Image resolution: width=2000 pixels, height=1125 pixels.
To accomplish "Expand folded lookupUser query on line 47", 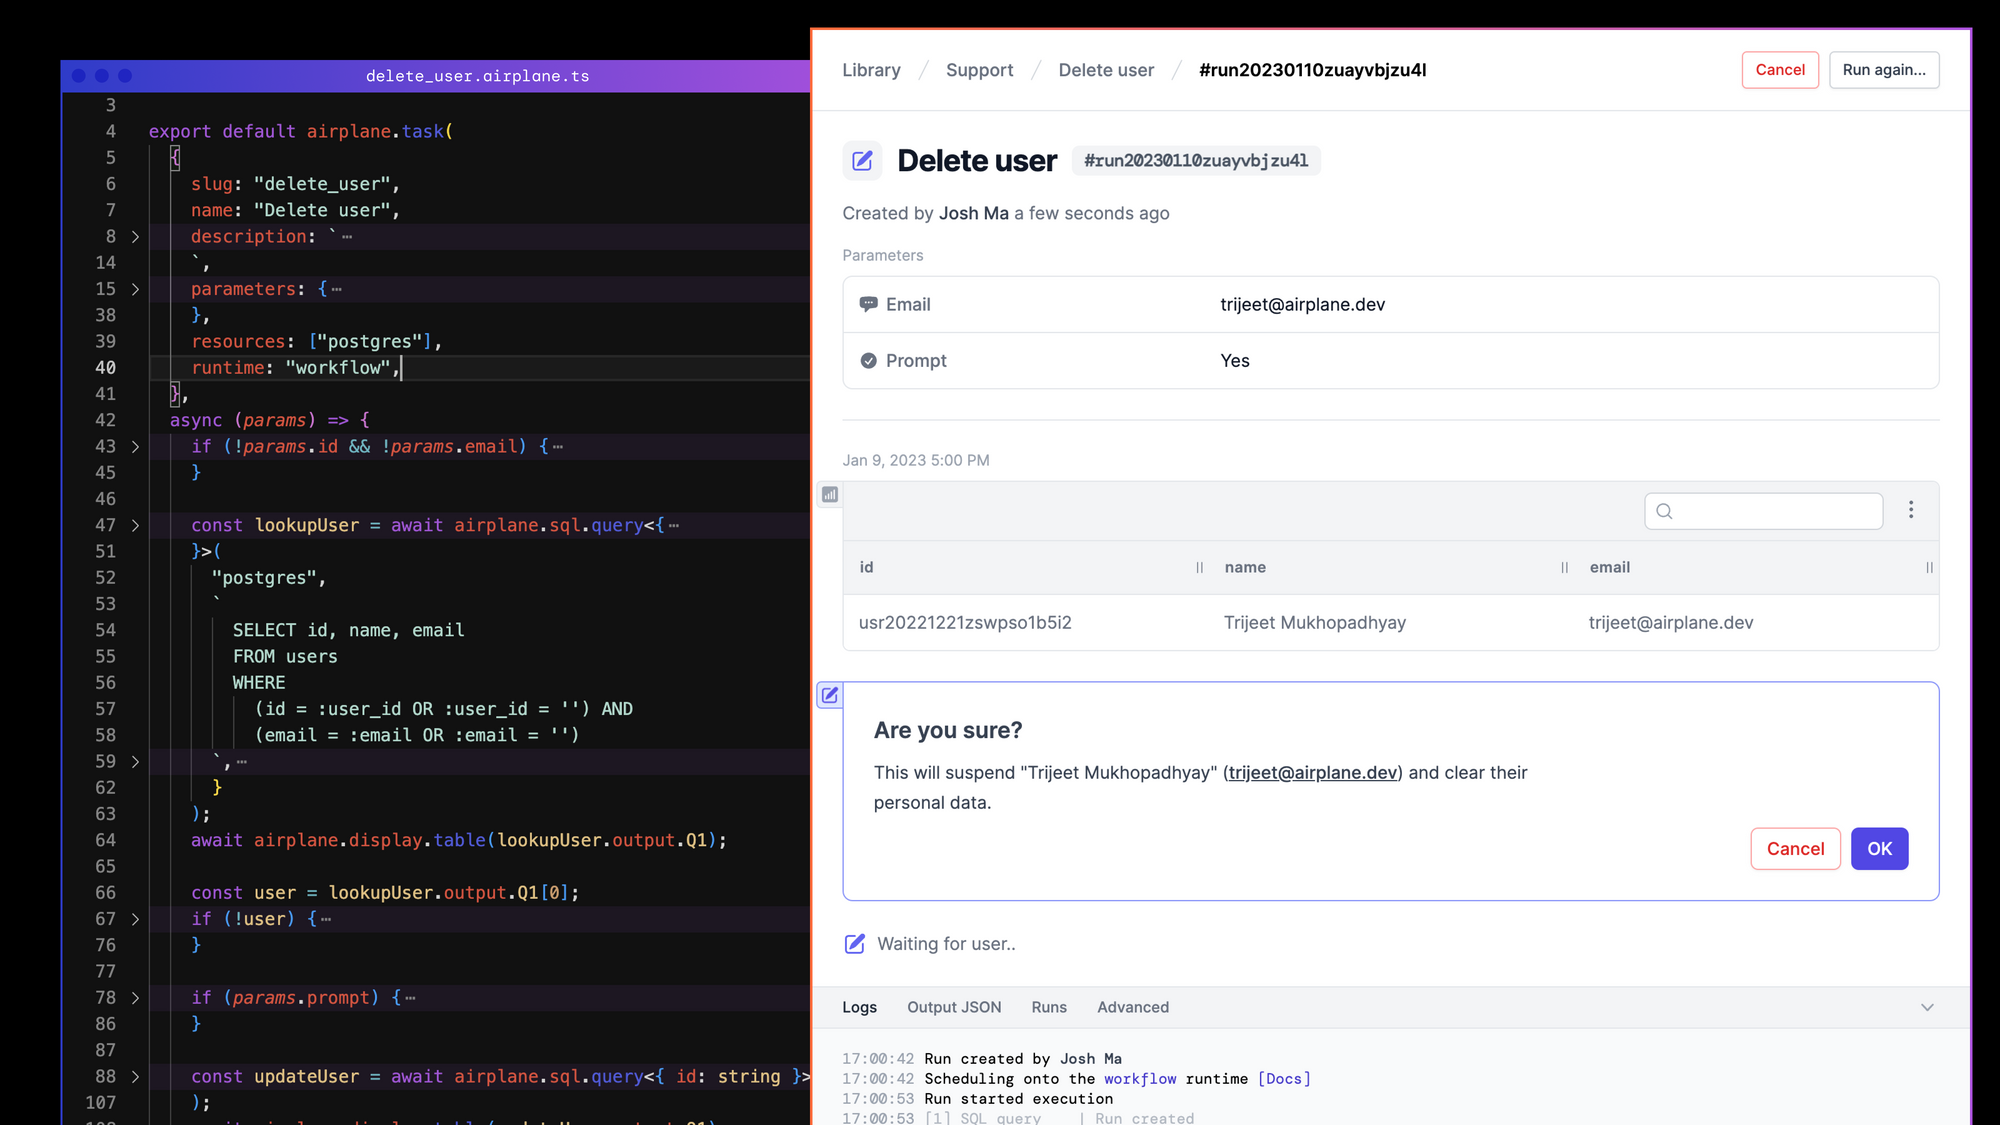I will (x=135, y=525).
